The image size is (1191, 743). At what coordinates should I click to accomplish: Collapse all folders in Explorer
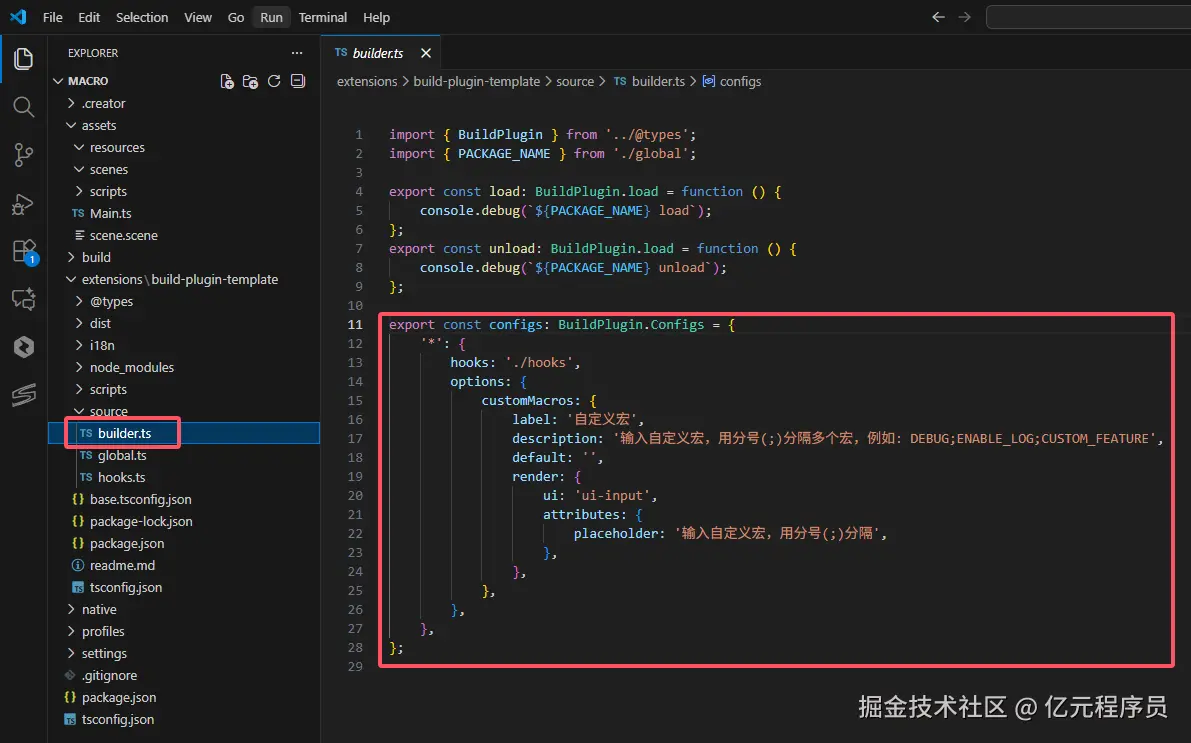point(297,81)
